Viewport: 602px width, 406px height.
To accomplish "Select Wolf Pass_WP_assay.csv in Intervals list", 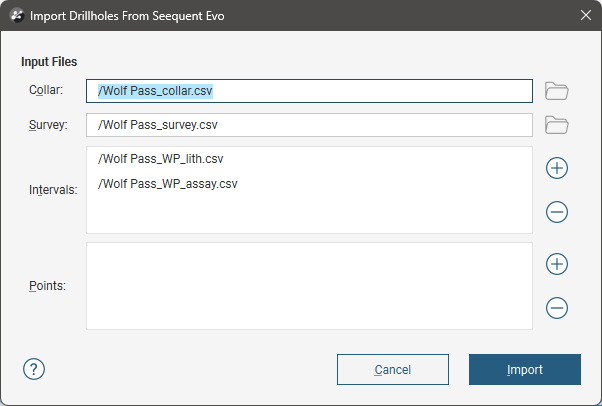I will click(x=167, y=184).
